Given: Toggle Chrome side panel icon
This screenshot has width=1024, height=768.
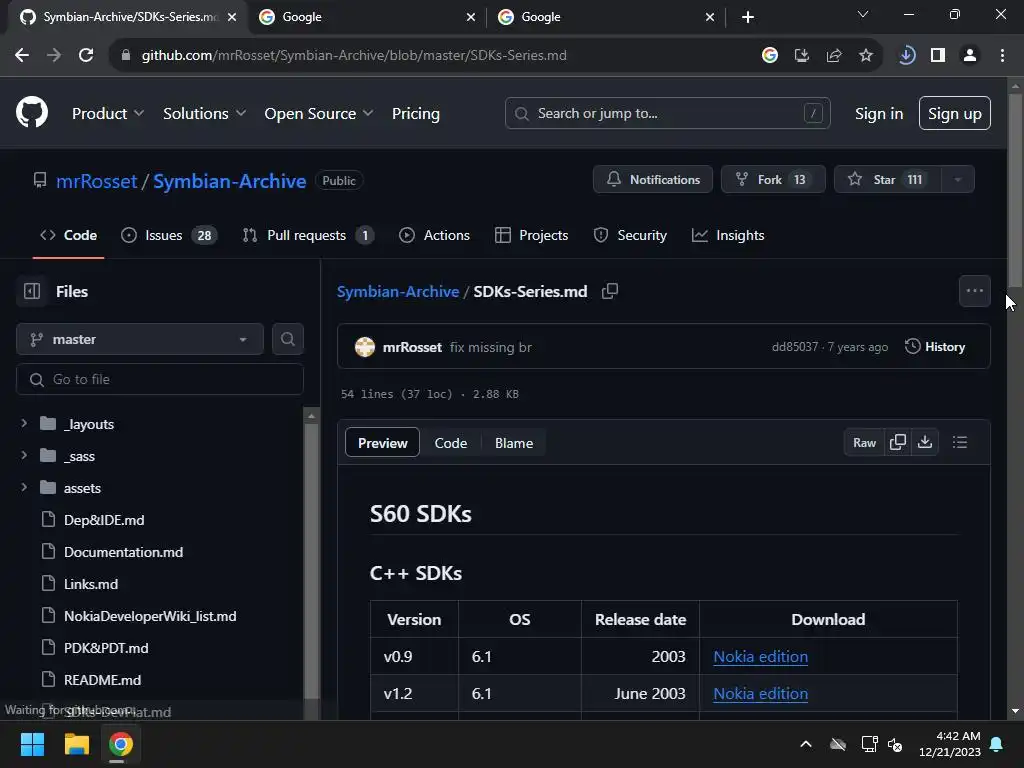Looking at the screenshot, I should tap(938, 56).
